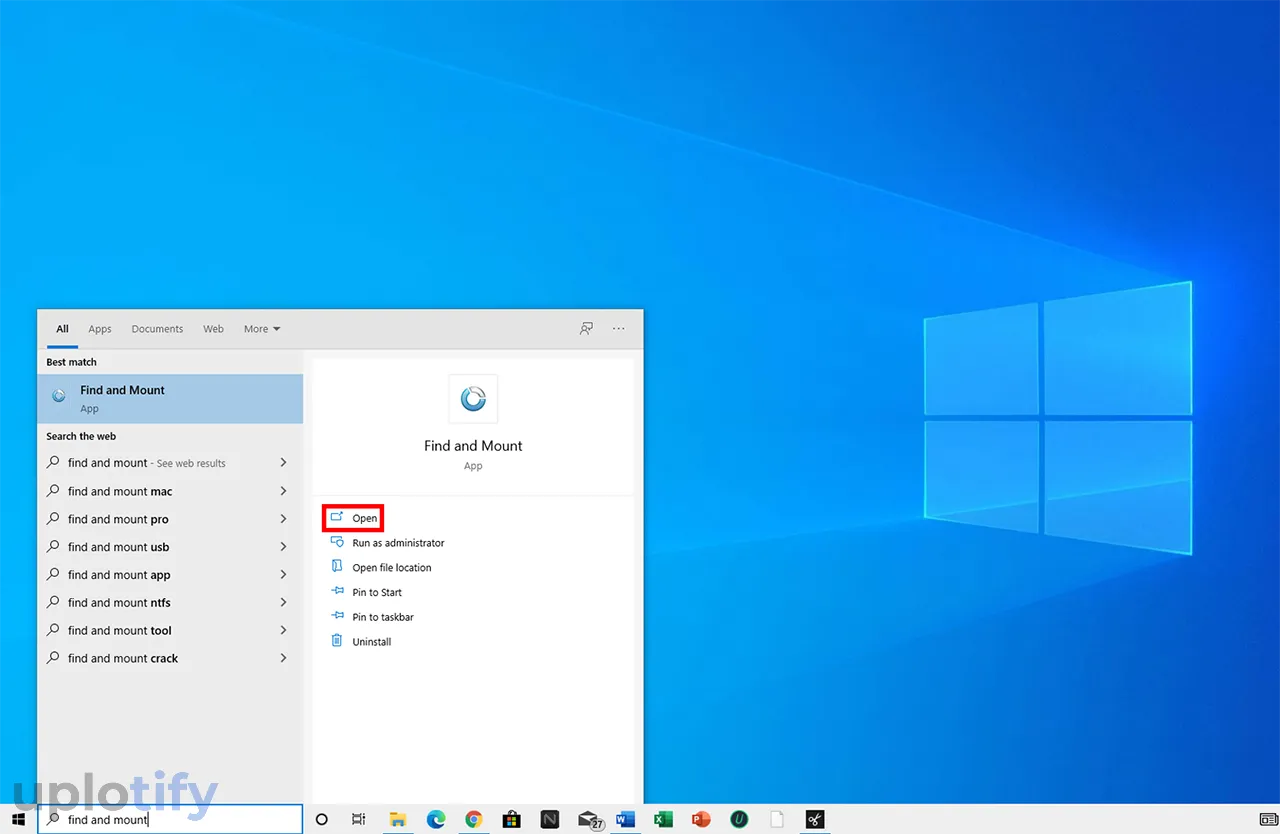Open the blank document icon on taskbar

click(777, 819)
